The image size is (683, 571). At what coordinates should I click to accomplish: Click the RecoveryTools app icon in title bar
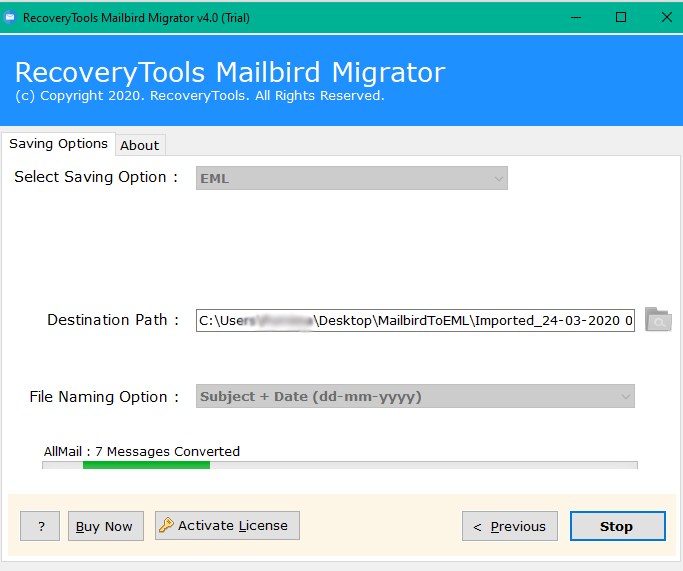(x=10, y=17)
